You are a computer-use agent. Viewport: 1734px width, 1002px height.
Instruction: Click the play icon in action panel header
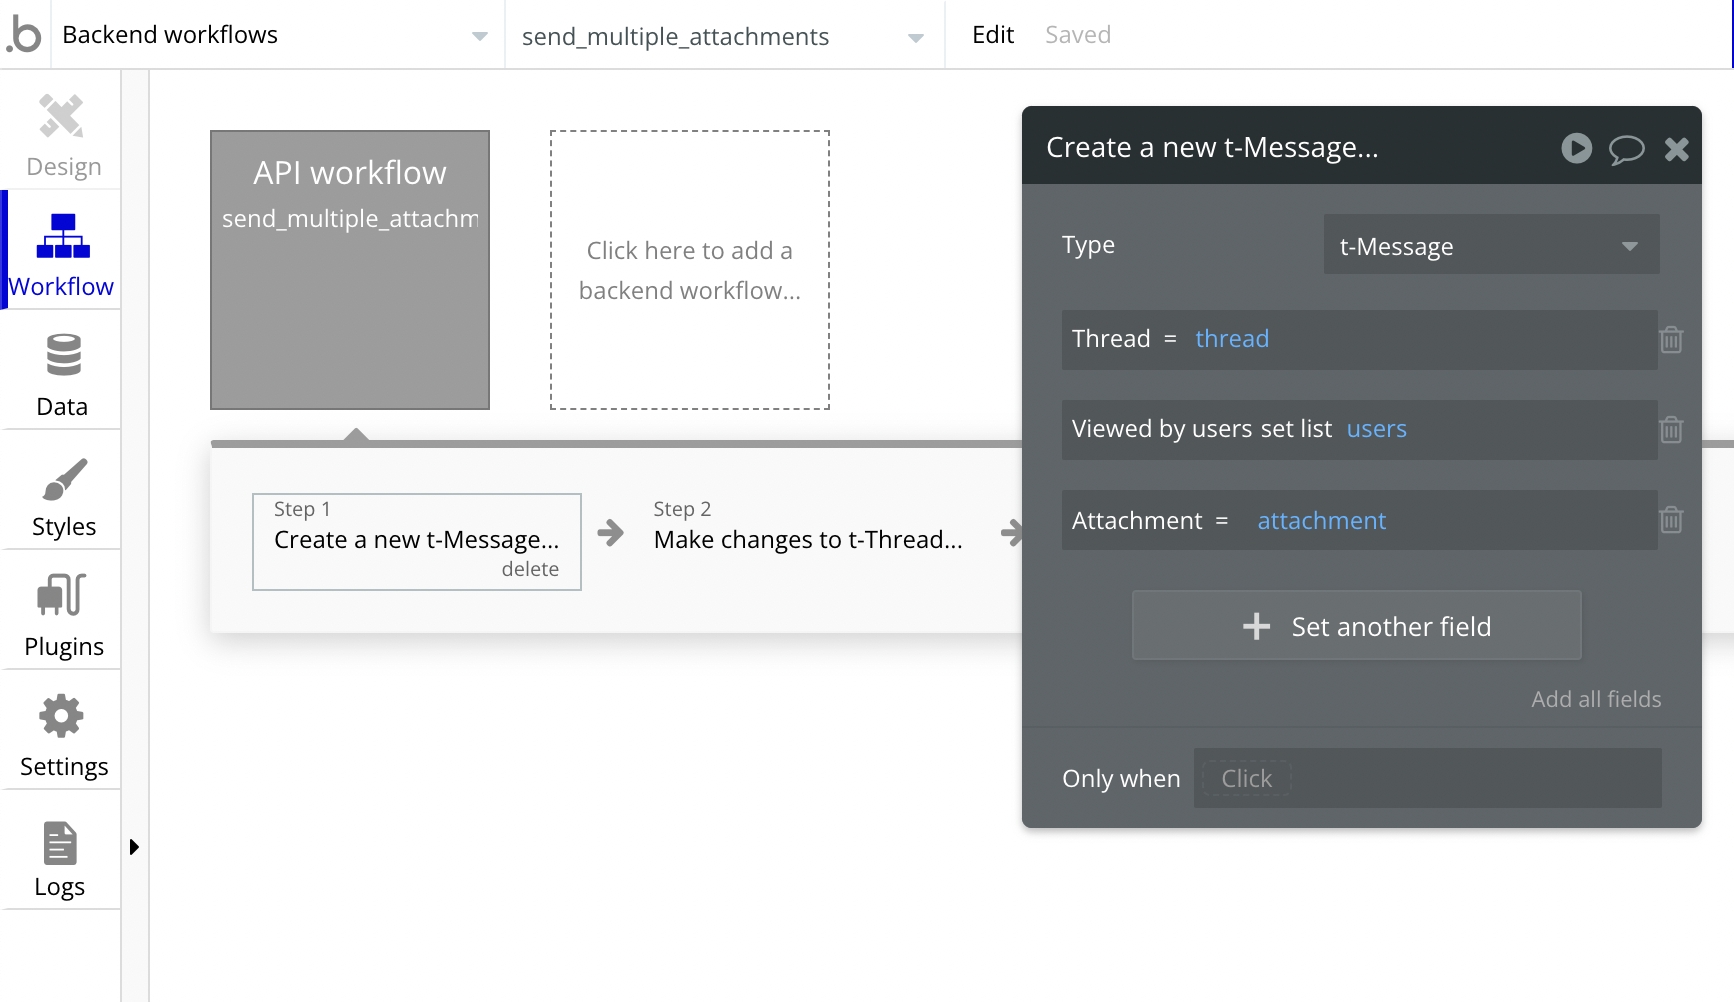[1576, 149]
